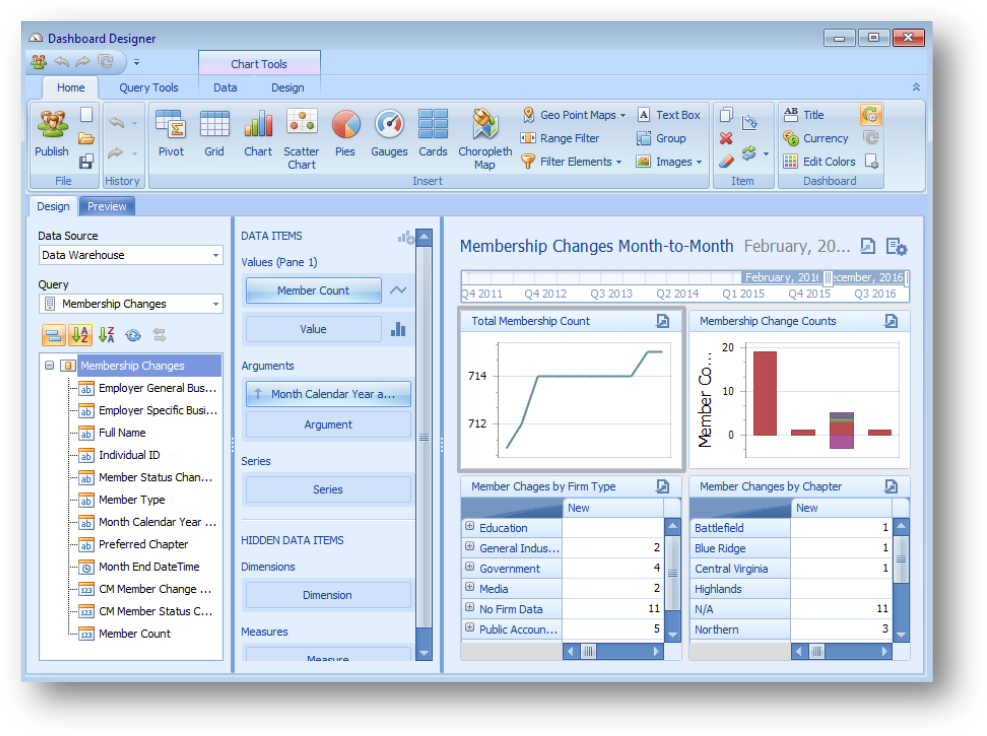Open the Query Tools ribbon tab
Viewport: 987px width, 736px height.
(x=149, y=88)
